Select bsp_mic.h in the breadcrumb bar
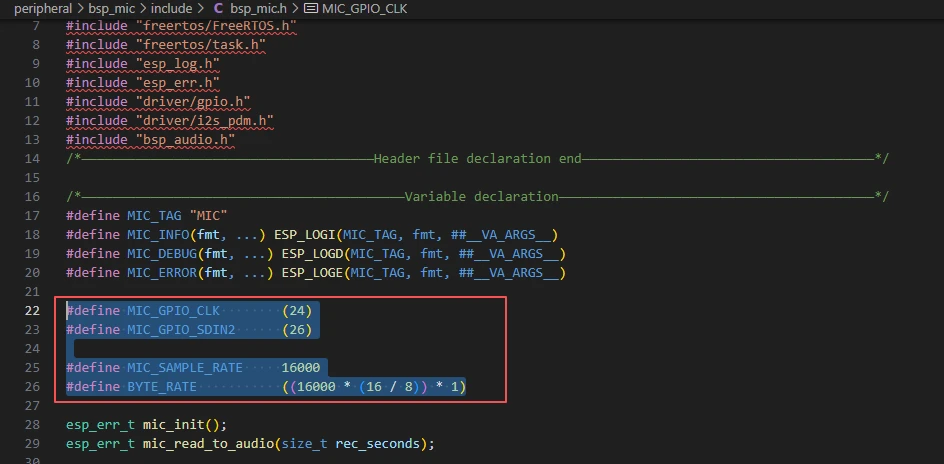 [259, 8]
